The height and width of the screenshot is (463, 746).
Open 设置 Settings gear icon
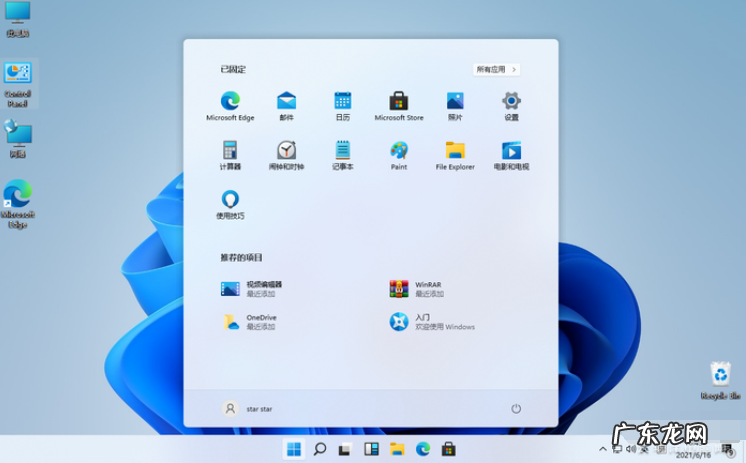[x=511, y=106]
